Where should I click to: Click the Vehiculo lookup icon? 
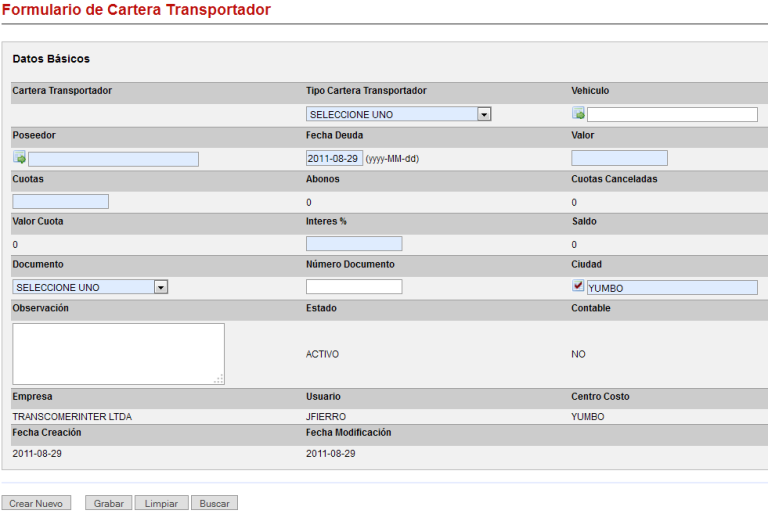tap(578, 113)
